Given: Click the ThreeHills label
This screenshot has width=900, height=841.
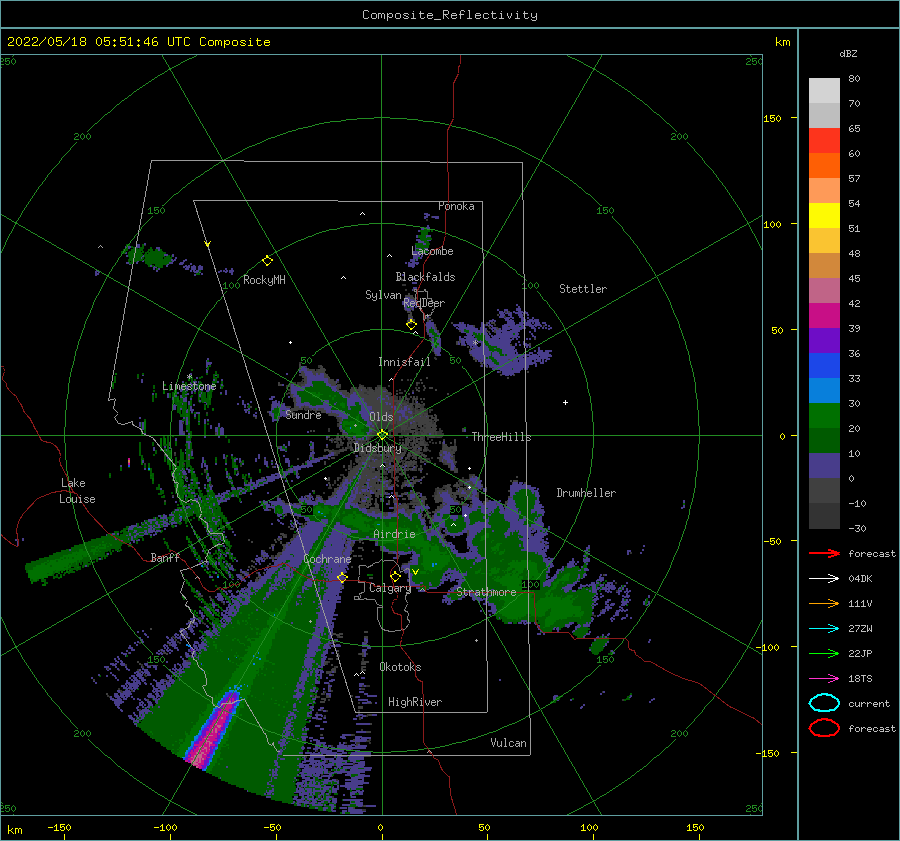Looking at the screenshot, I should 502,437.
